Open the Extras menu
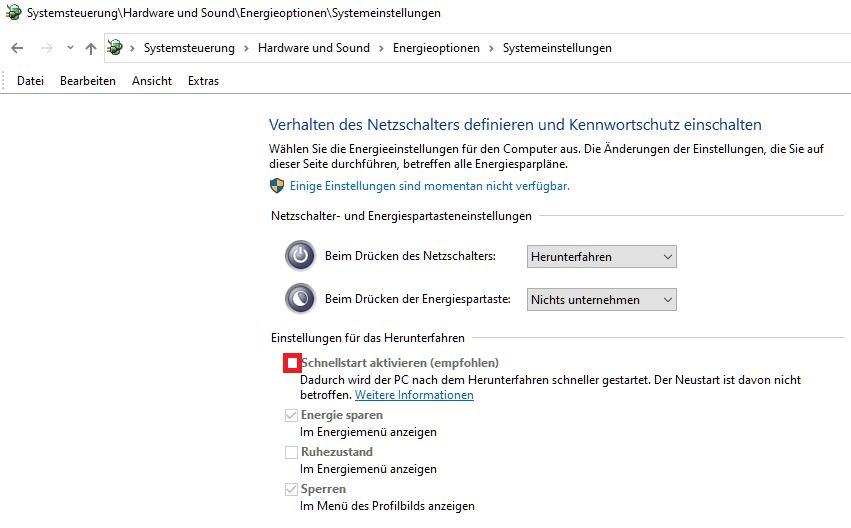 (204, 81)
